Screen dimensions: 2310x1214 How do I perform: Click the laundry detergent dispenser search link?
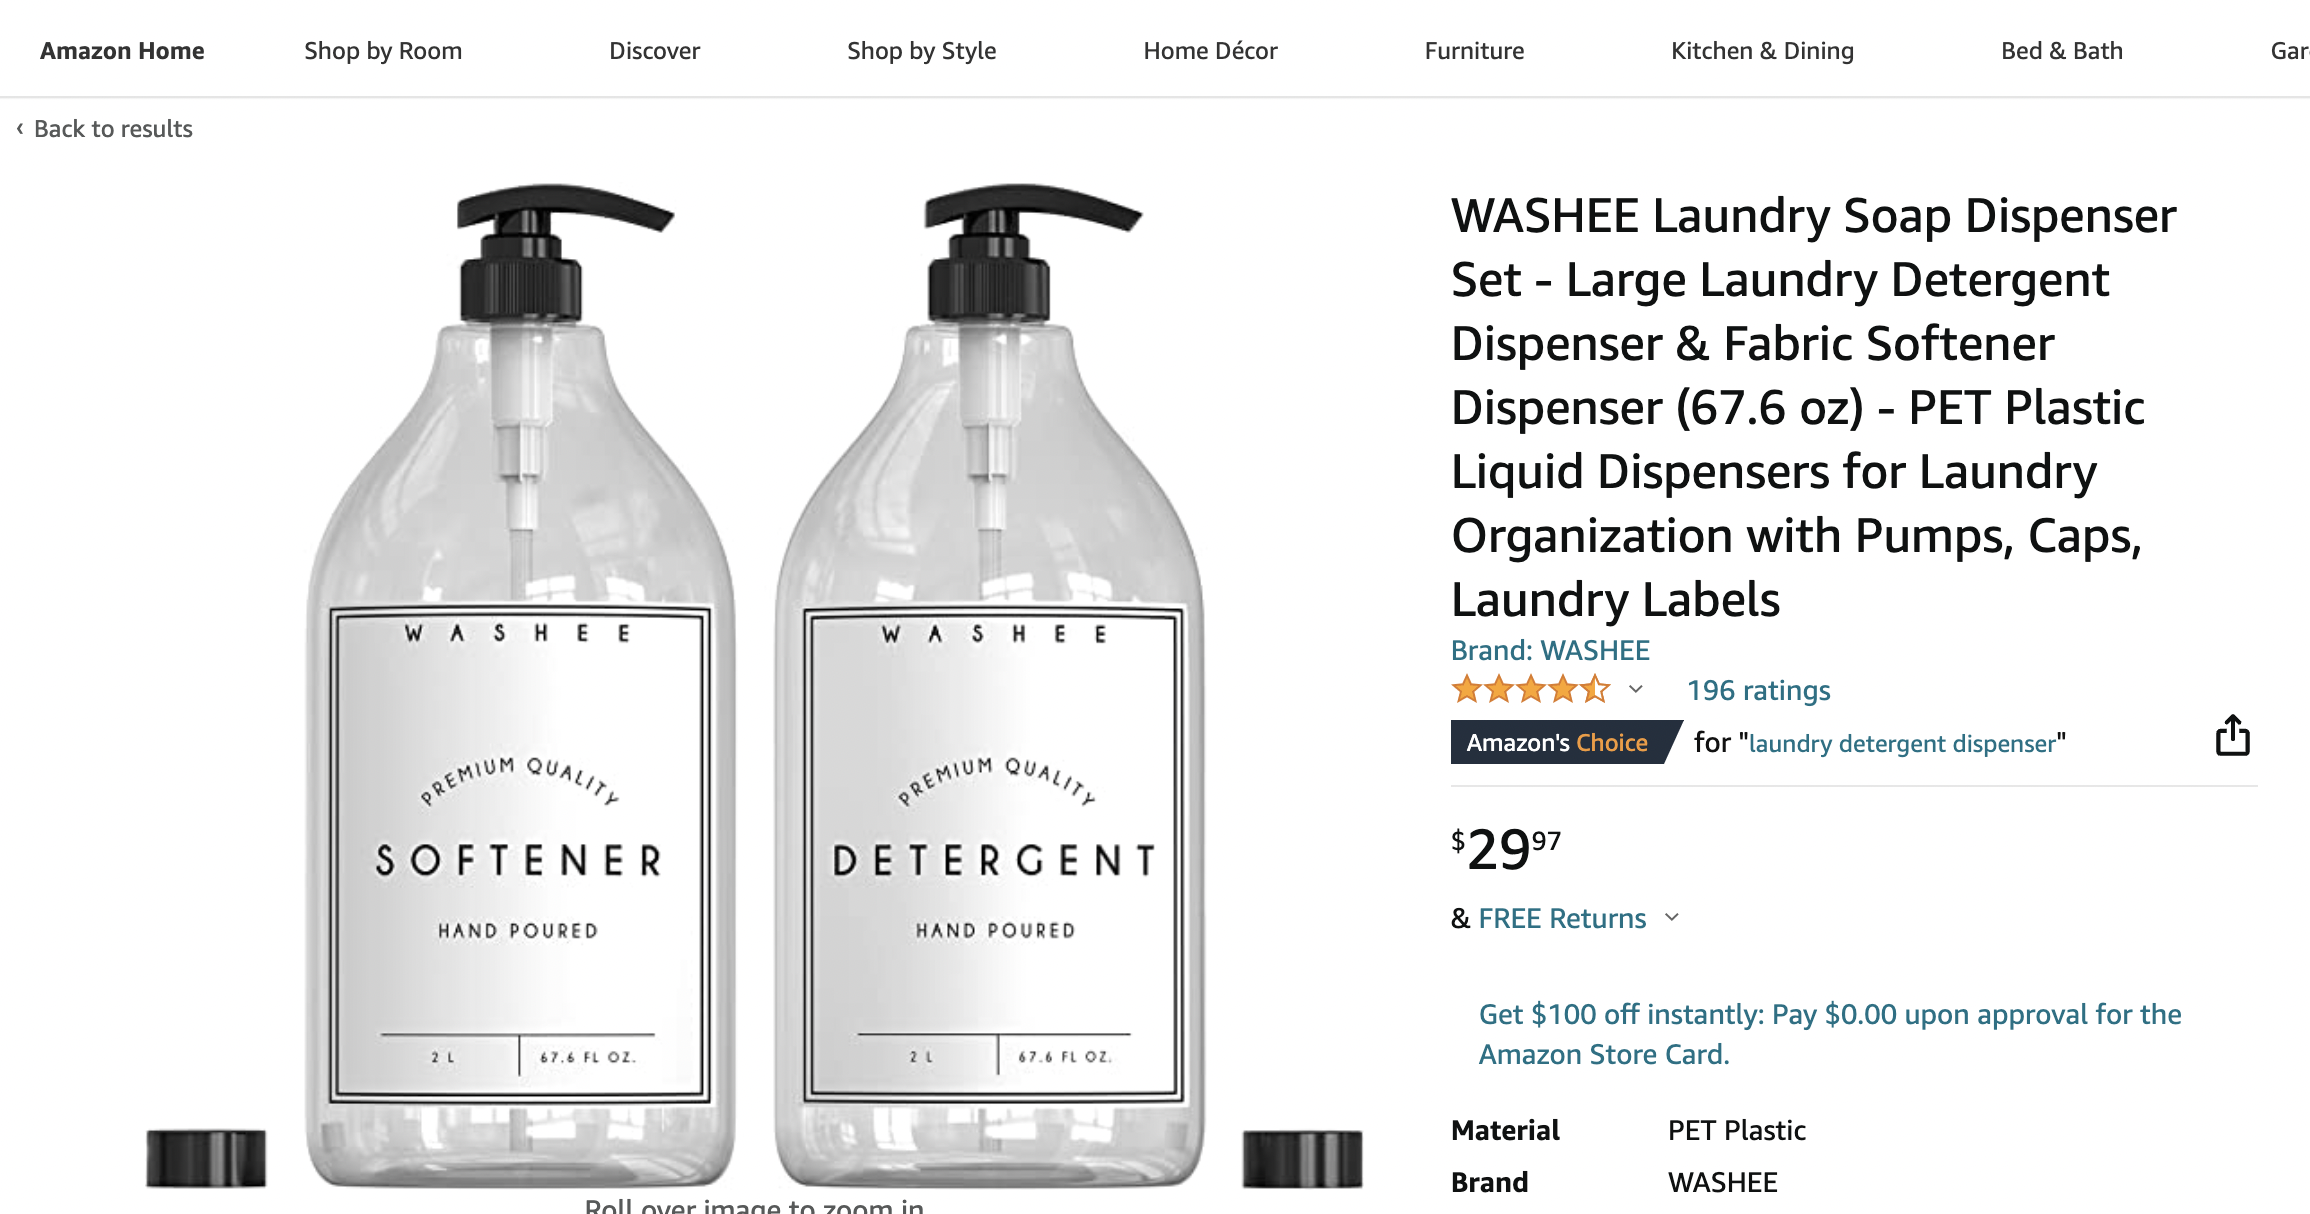click(1902, 743)
